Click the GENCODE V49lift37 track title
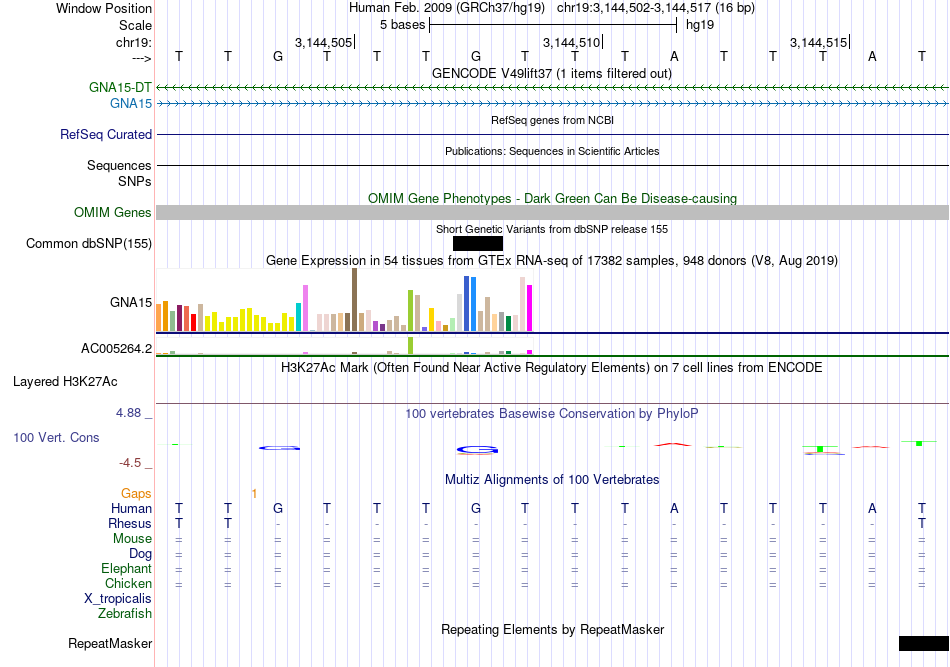The image size is (950, 667). [552, 73]
